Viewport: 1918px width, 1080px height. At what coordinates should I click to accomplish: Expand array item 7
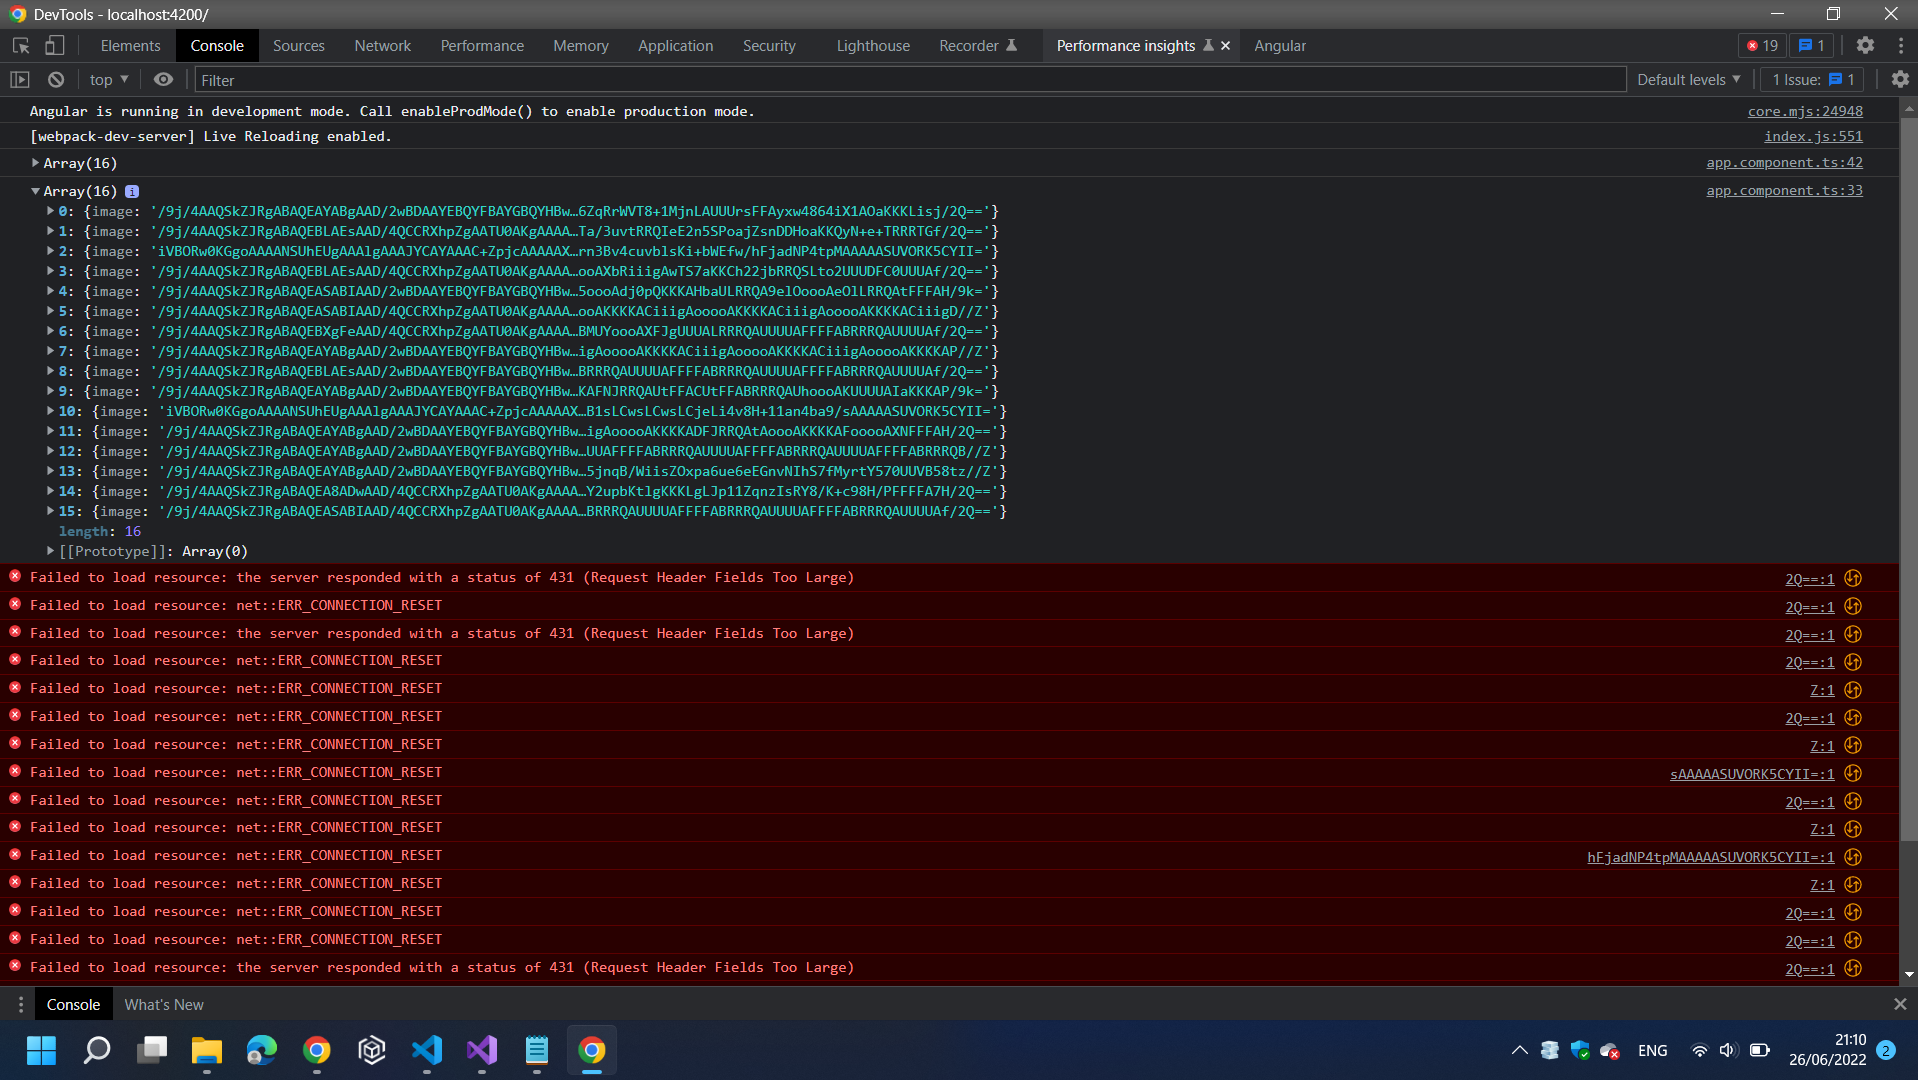click(x=50, y=351)
